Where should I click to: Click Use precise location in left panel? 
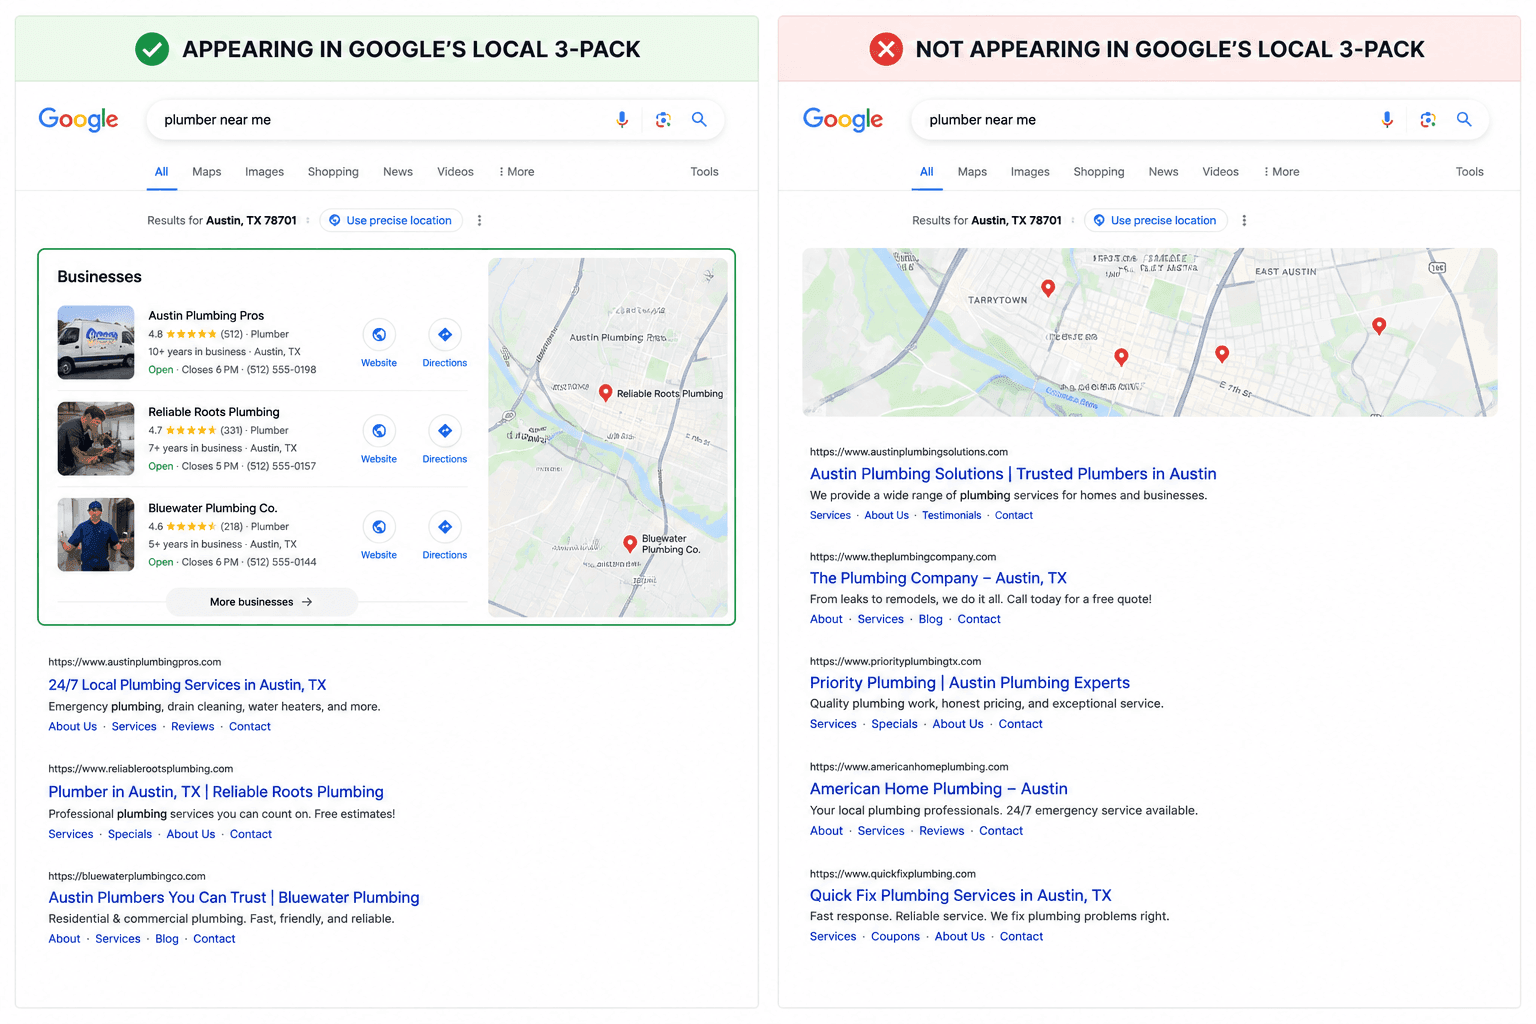point(391,221)
